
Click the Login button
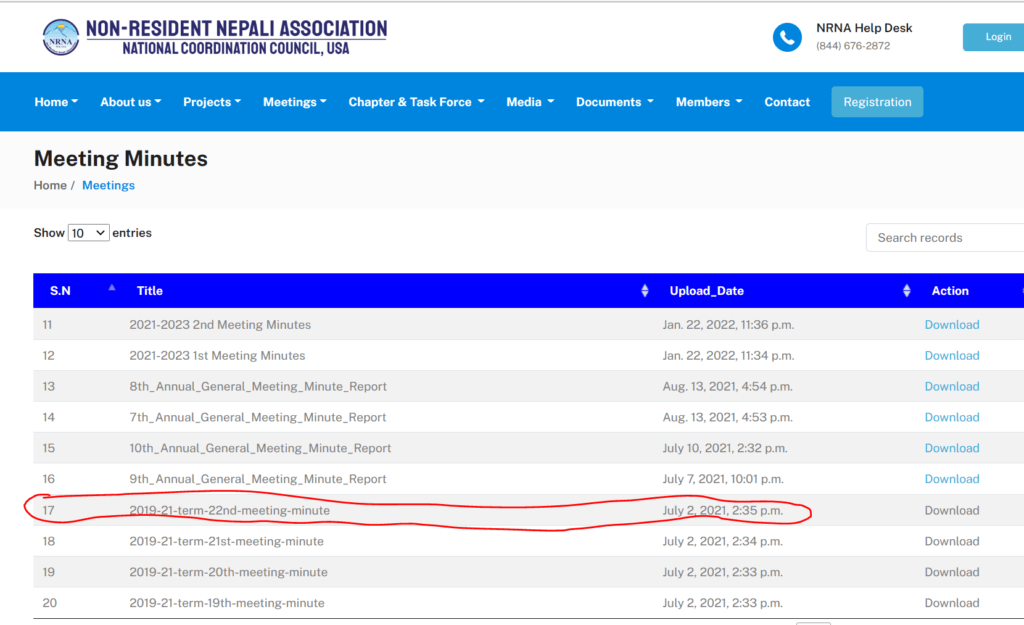tap(996, 37)
